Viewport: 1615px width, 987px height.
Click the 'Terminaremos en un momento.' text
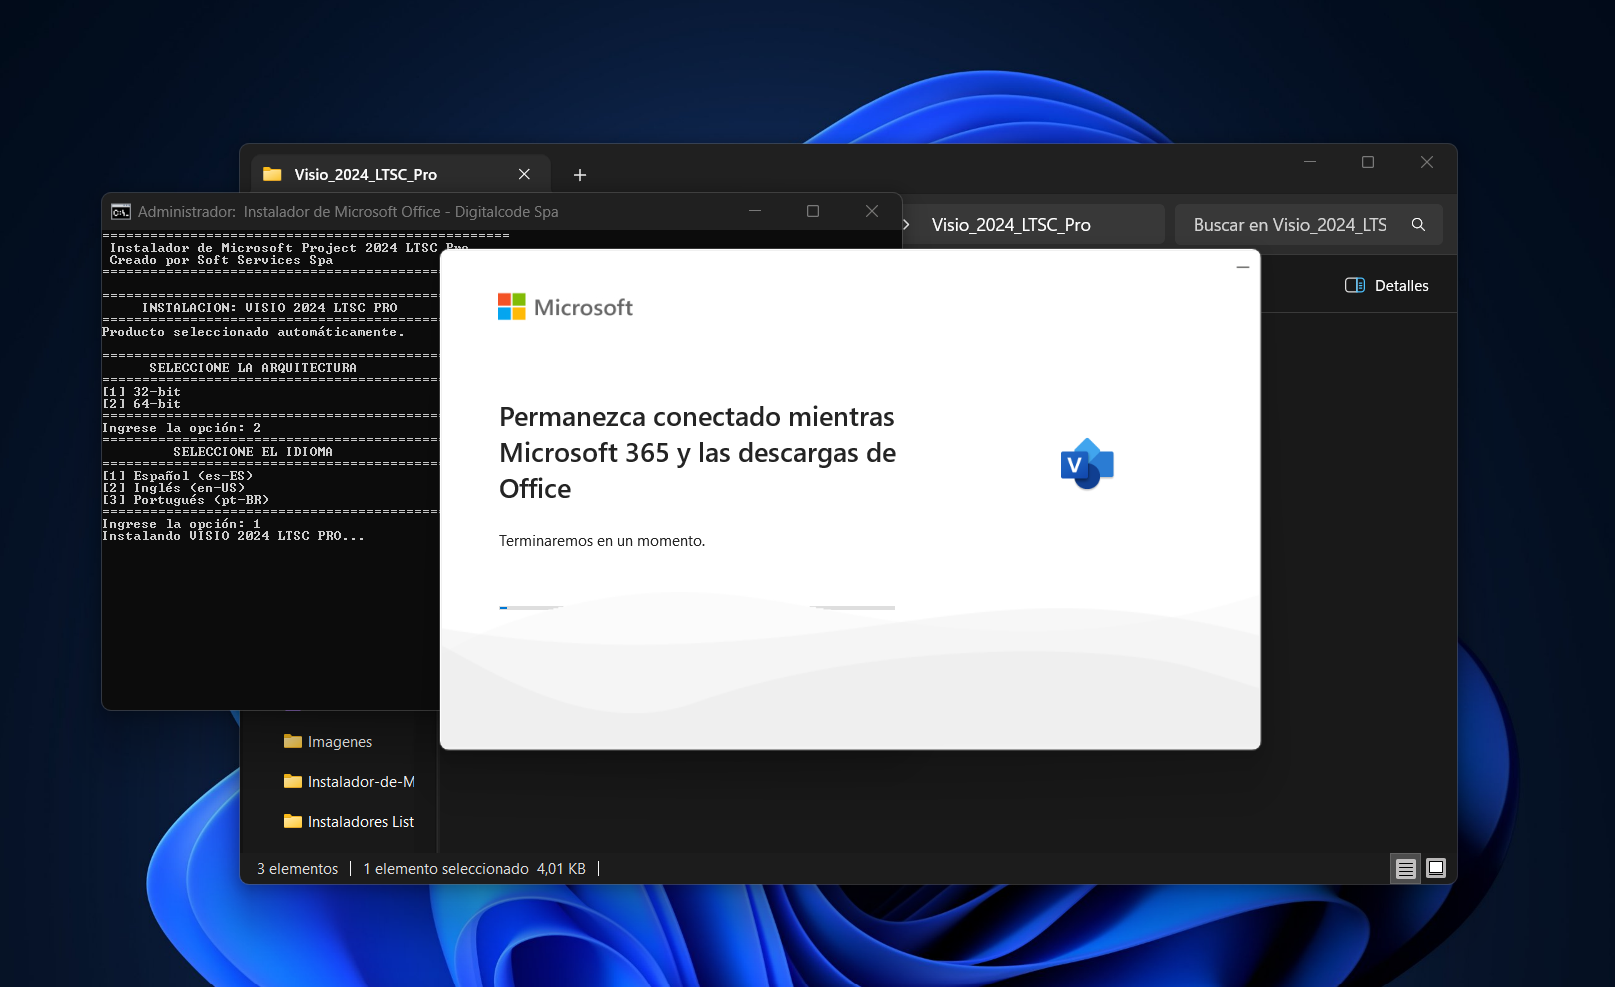tap(602, 541)
